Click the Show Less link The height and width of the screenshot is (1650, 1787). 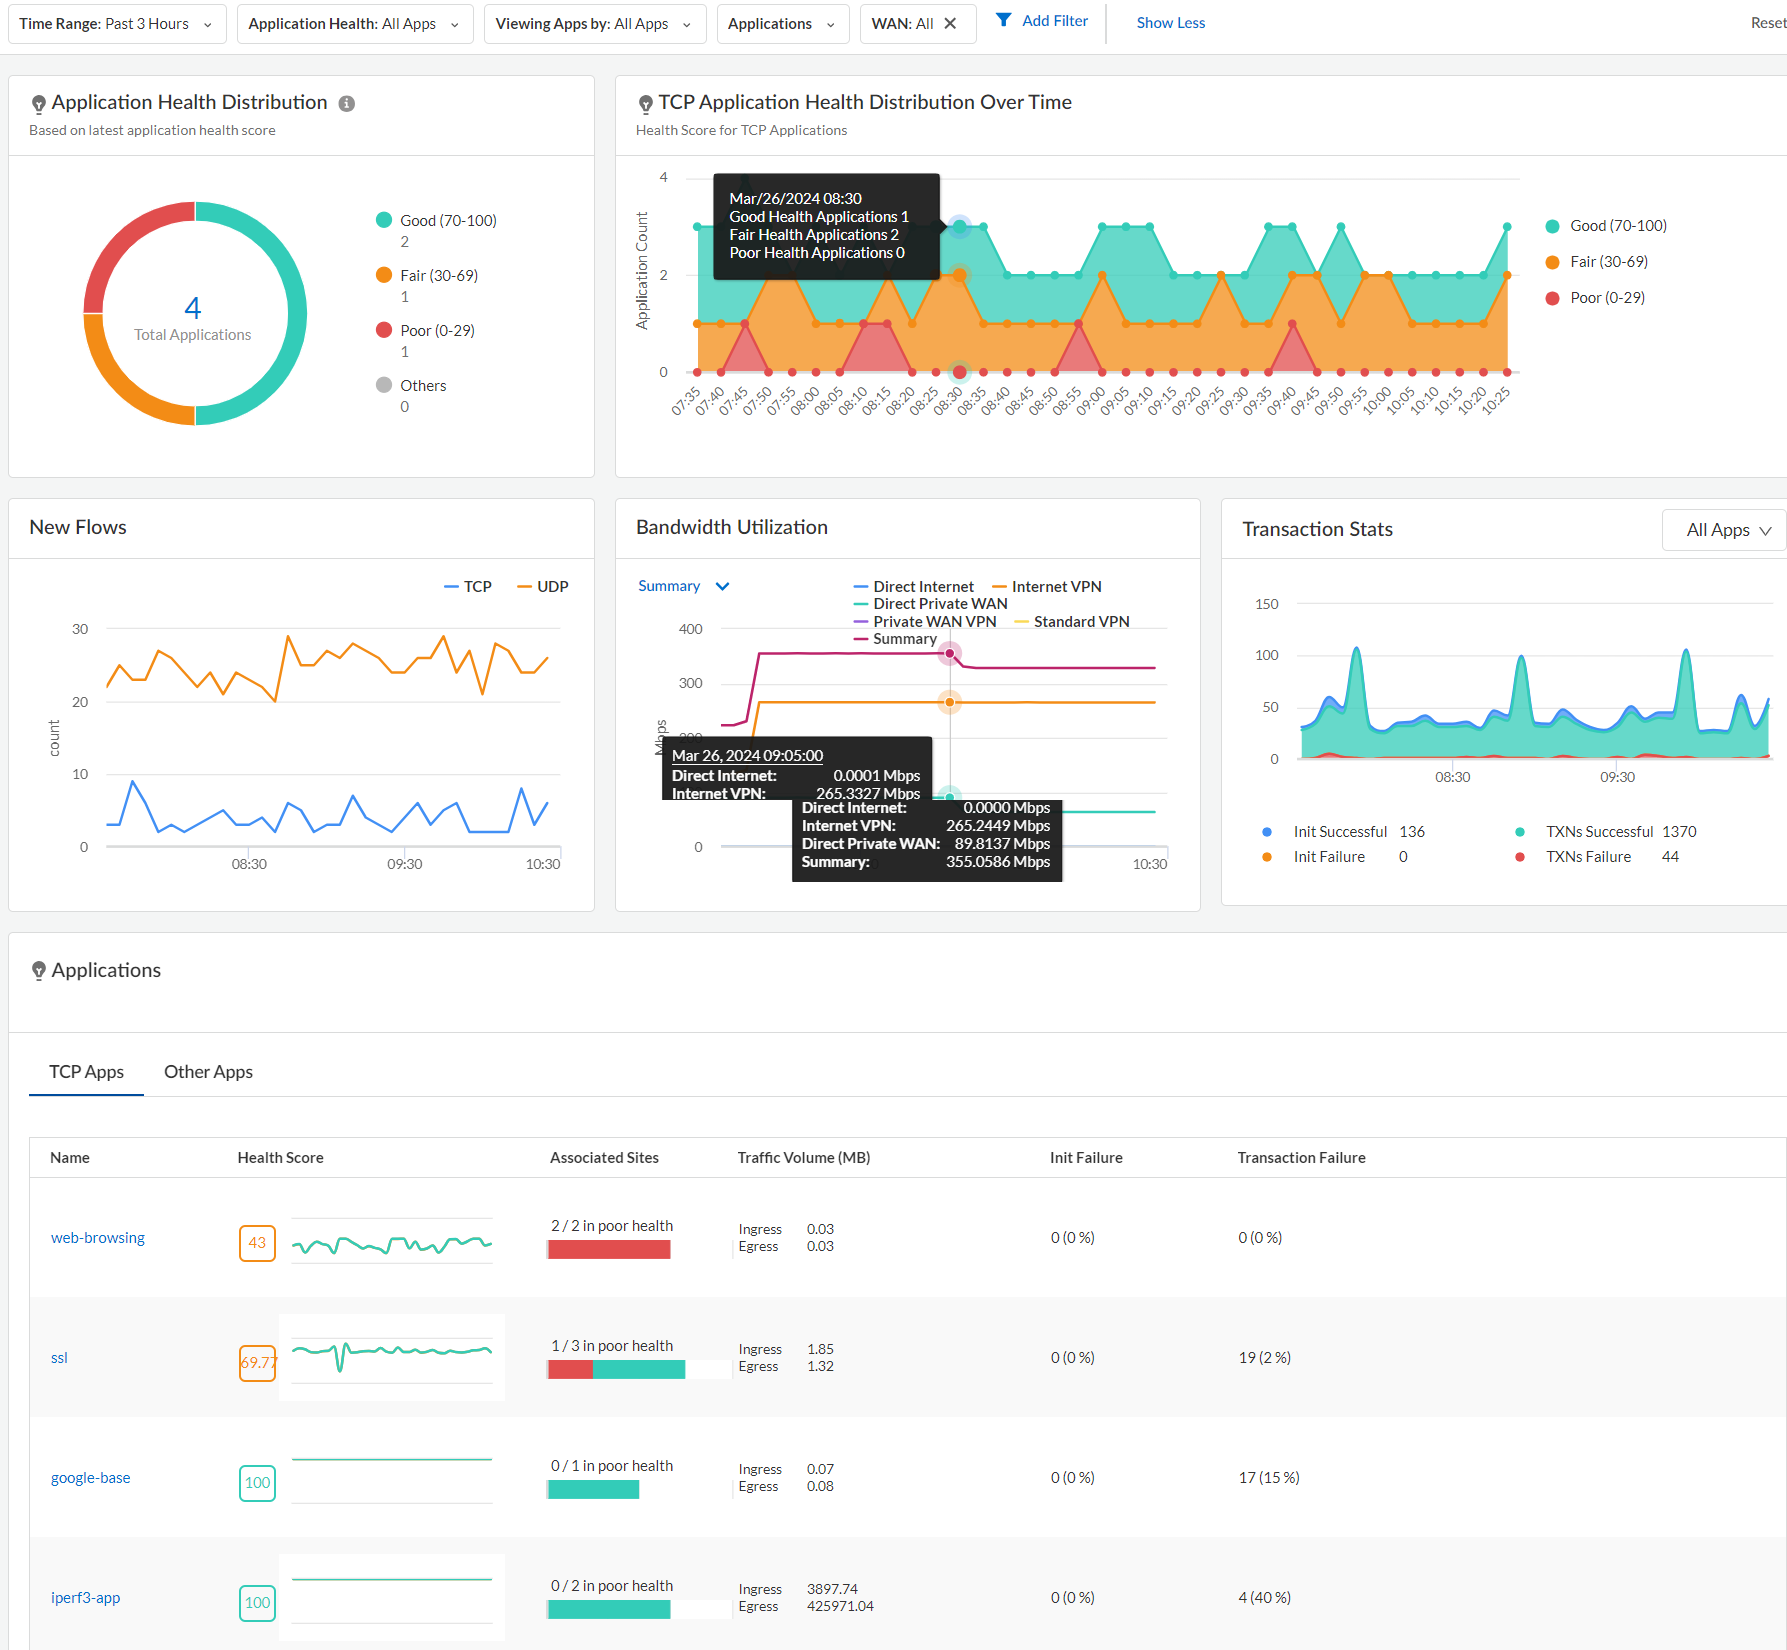(1170, 23)
